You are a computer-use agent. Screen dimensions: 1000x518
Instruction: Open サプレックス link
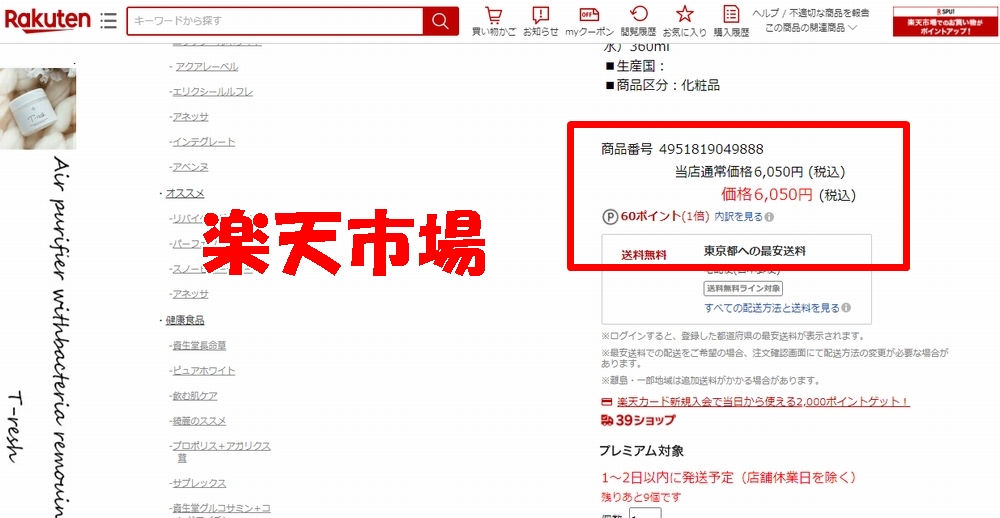click(x=198, y=483)
